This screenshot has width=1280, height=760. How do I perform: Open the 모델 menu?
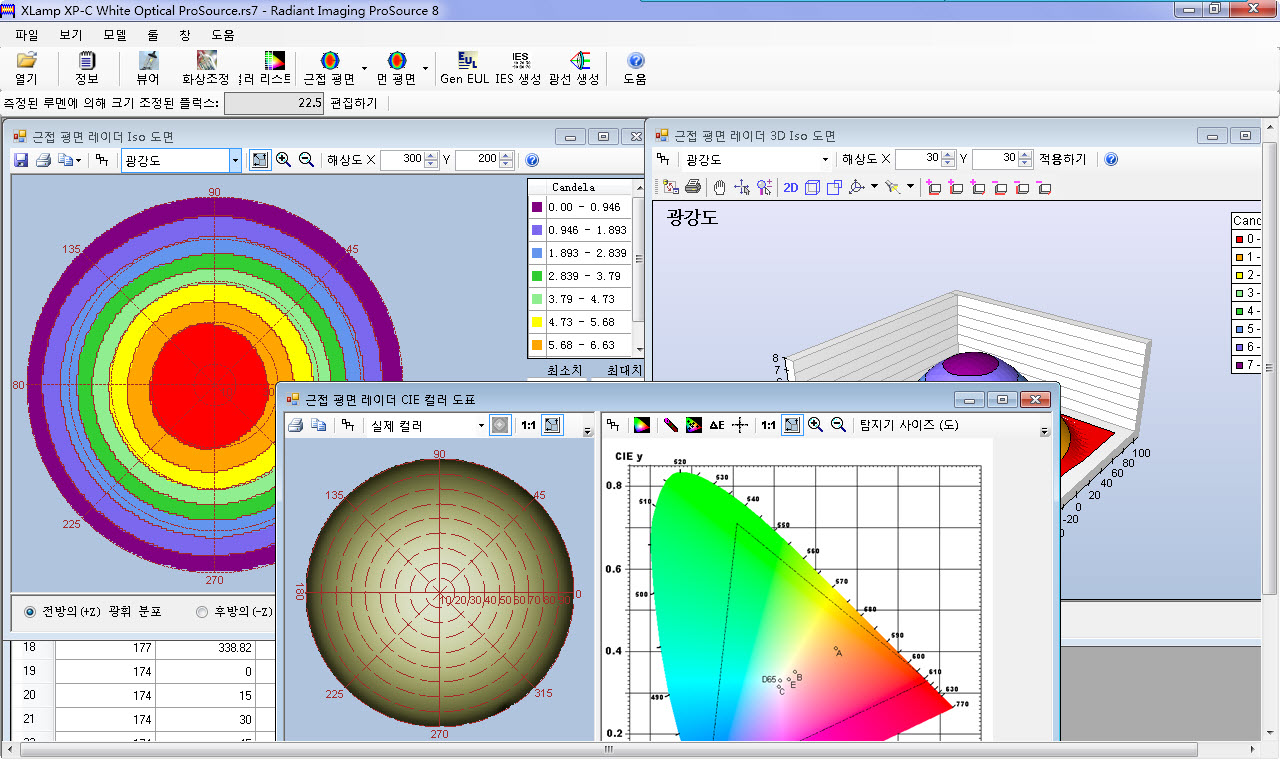[115, 35]
